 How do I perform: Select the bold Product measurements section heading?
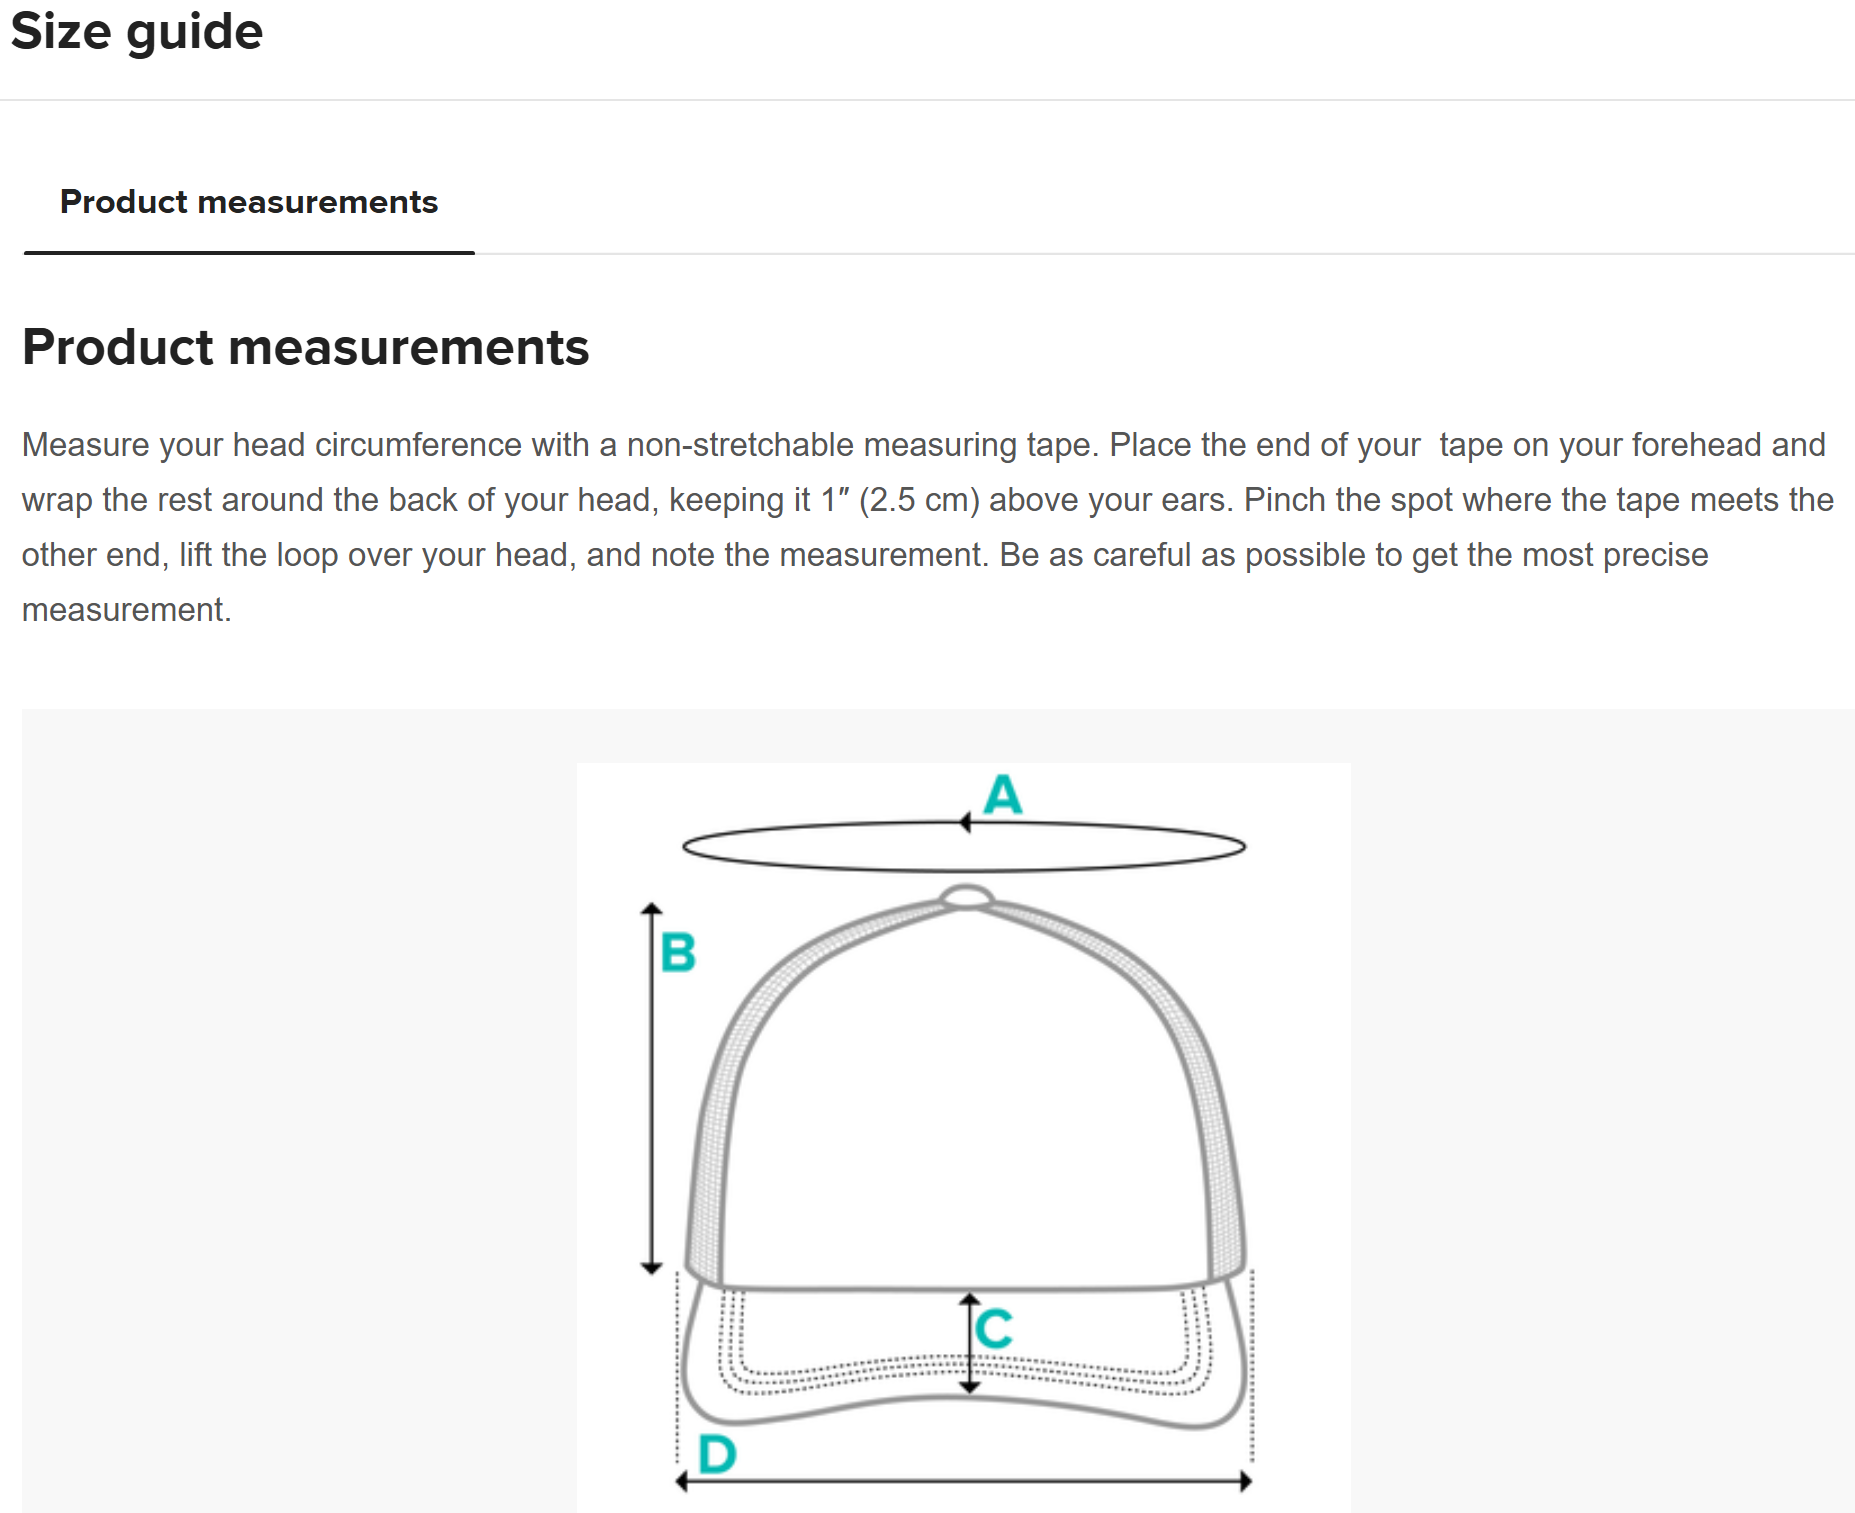click(x=305, y=347)
